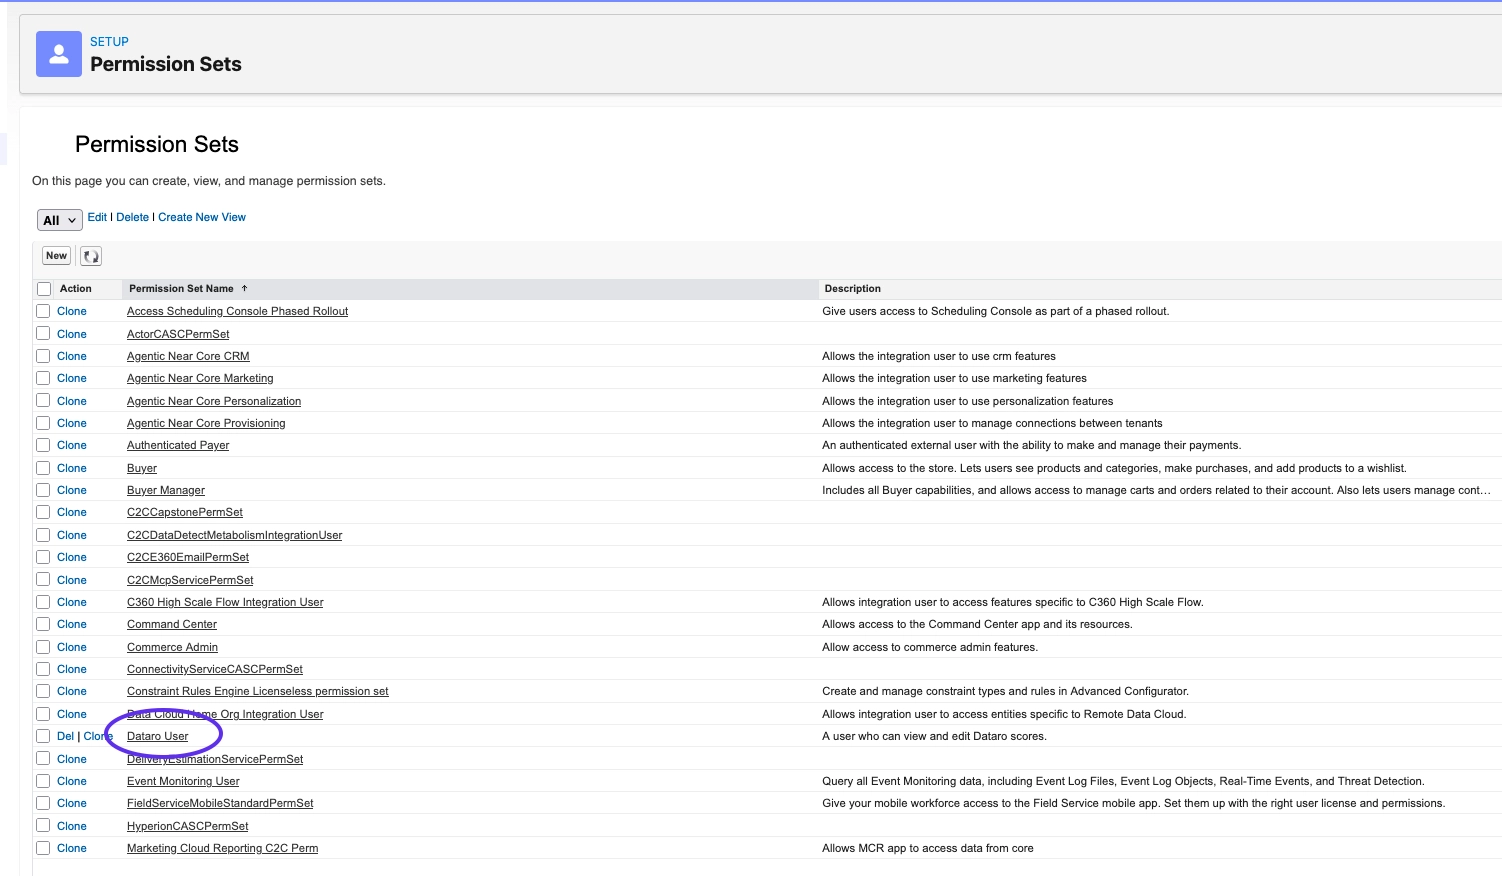Clone the Event Monitoring User set

[x=72, y=781]
